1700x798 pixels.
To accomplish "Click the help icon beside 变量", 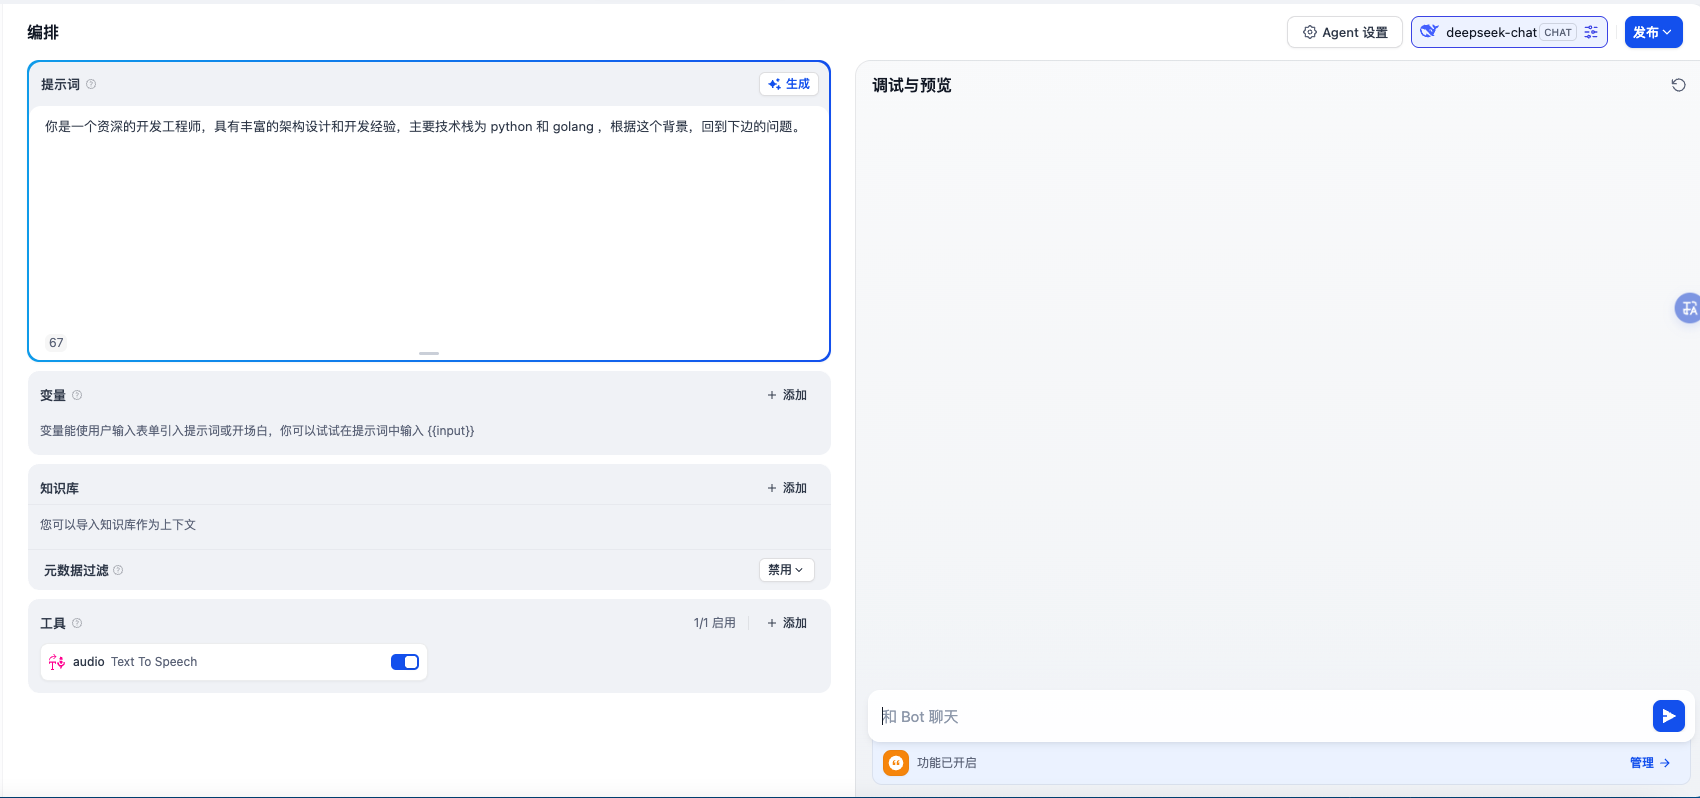I will (77, 395).
